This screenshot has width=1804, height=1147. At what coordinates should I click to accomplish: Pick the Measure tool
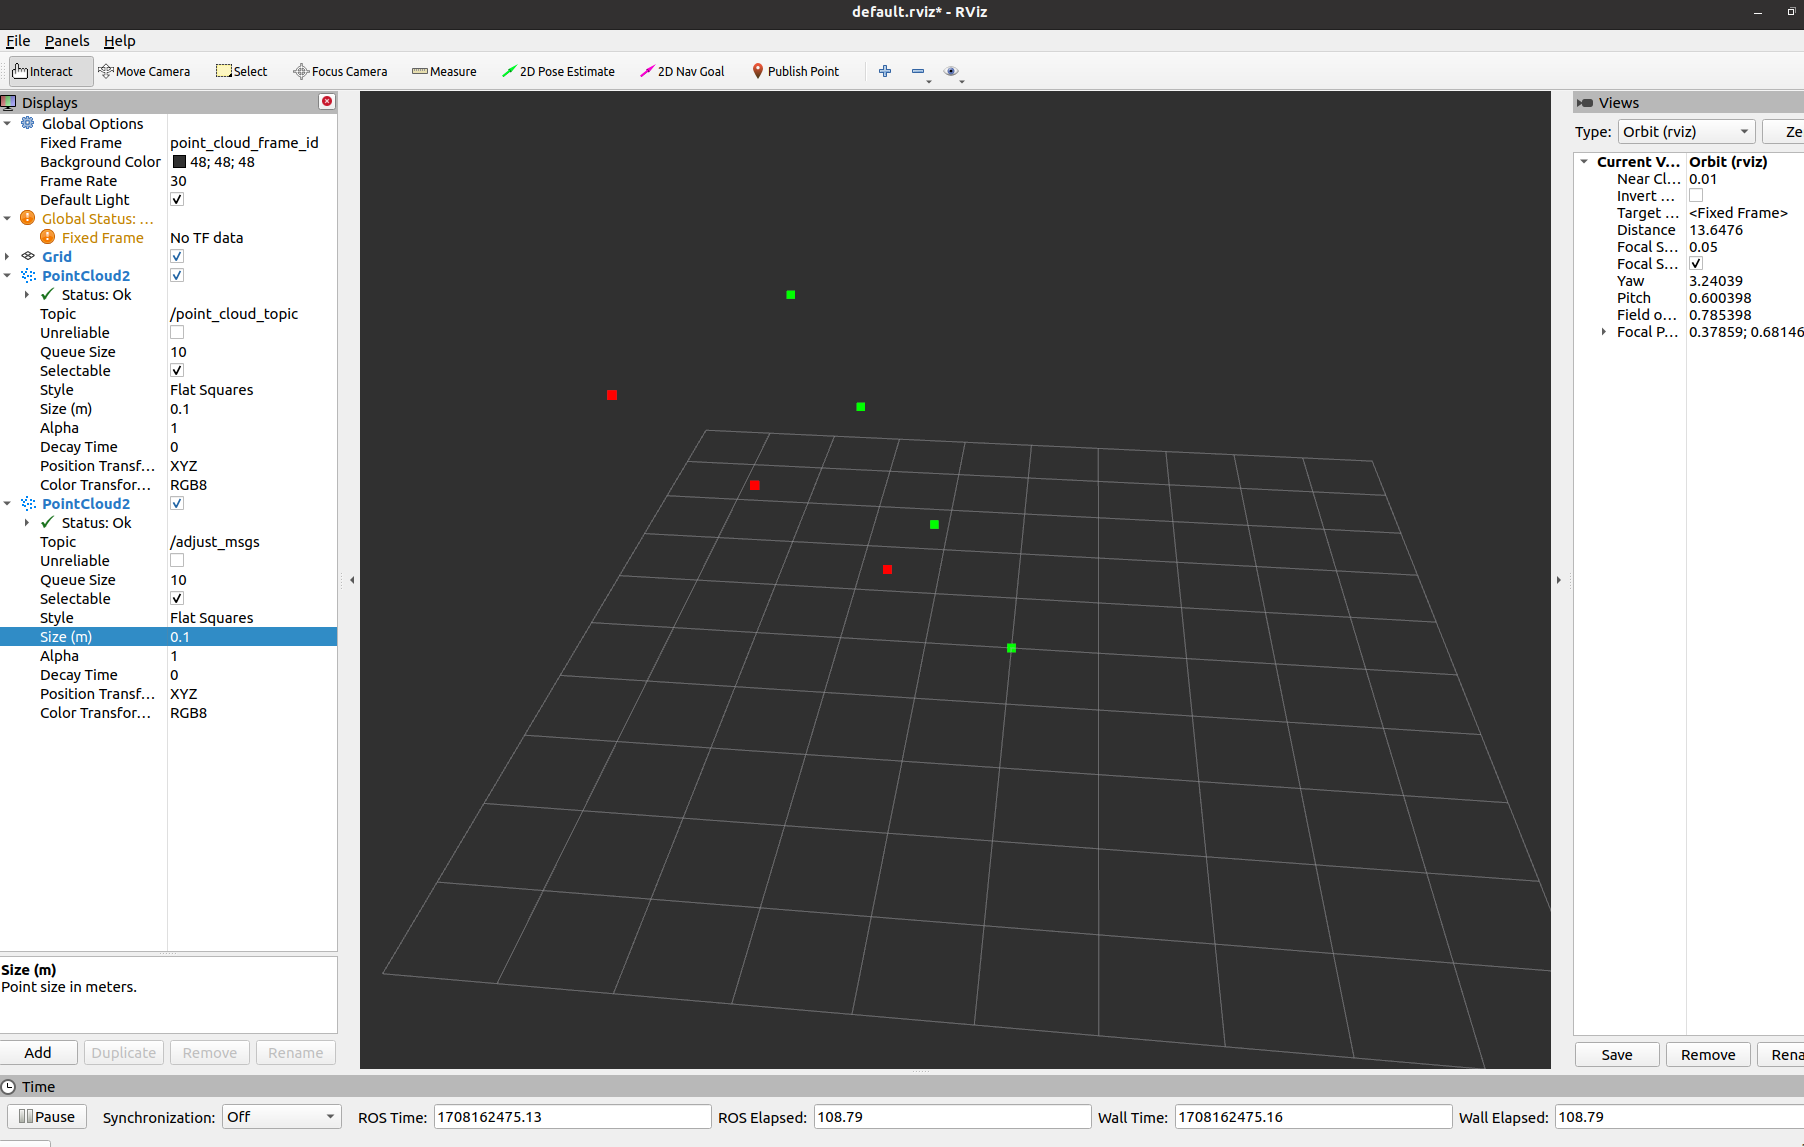click(x=444, y=71)
